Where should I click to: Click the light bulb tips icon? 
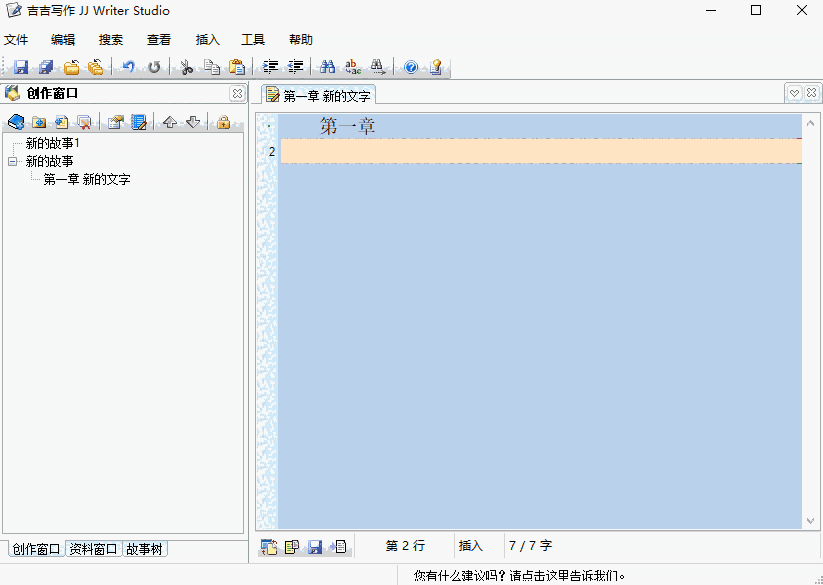[x=436, y=67]
